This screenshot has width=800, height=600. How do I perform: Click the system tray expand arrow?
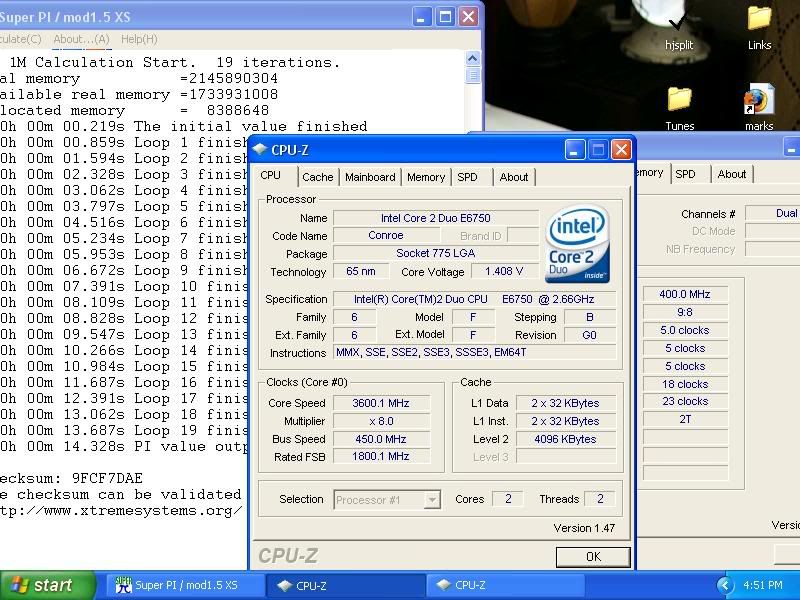(x=725, y=585)
